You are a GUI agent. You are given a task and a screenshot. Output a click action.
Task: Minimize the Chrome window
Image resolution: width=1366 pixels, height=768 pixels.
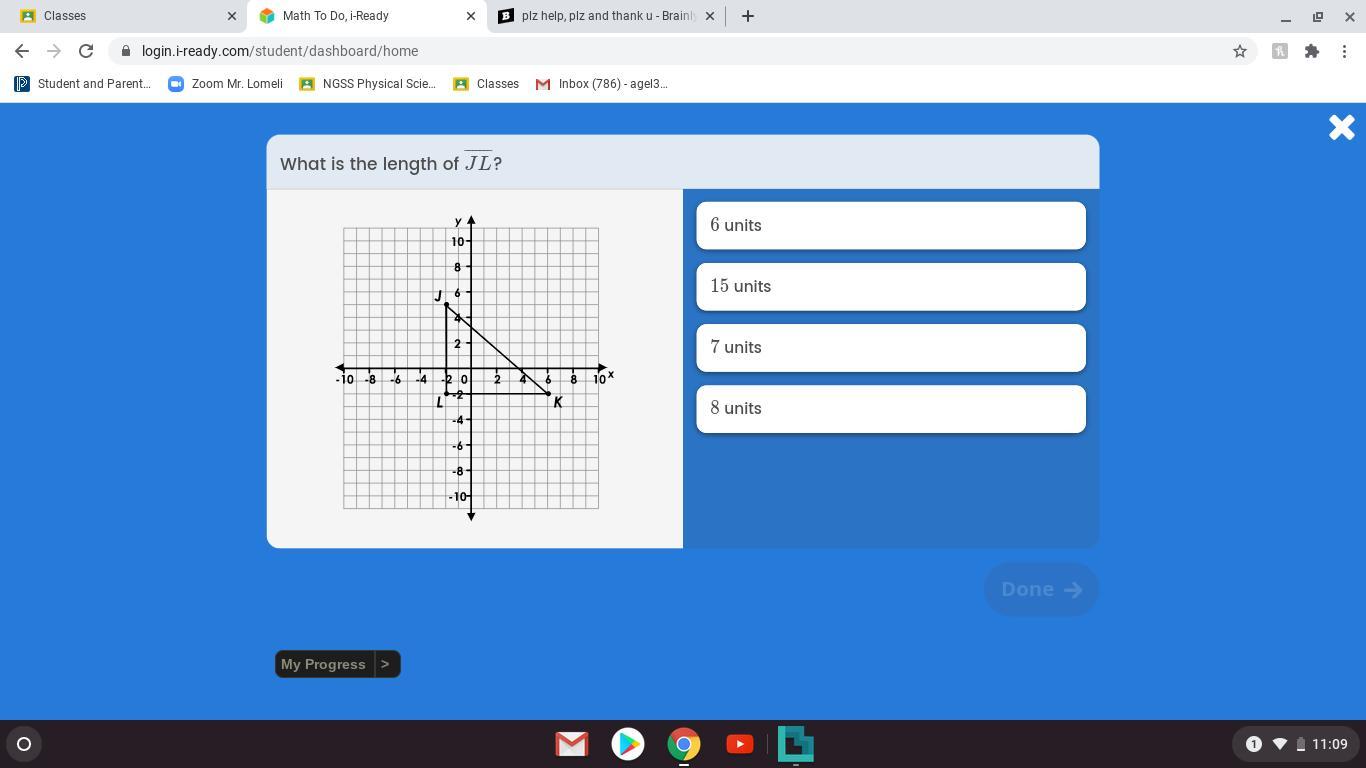point(1286,17)
